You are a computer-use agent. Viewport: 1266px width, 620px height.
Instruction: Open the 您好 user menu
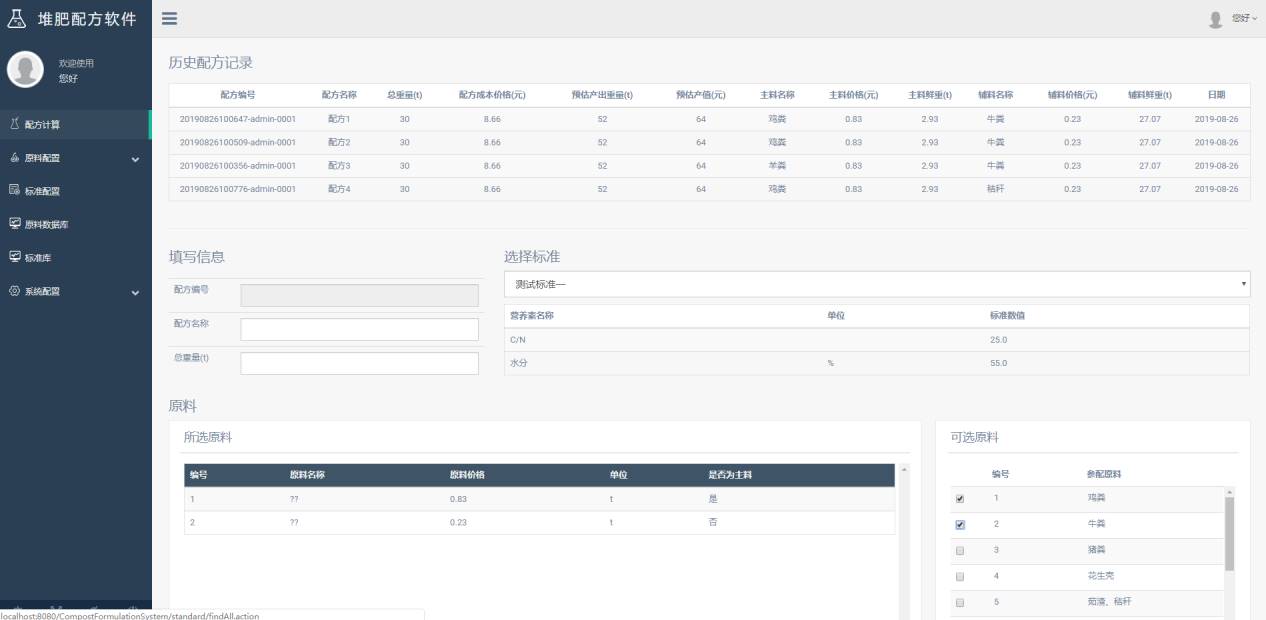pos(1243,19)
